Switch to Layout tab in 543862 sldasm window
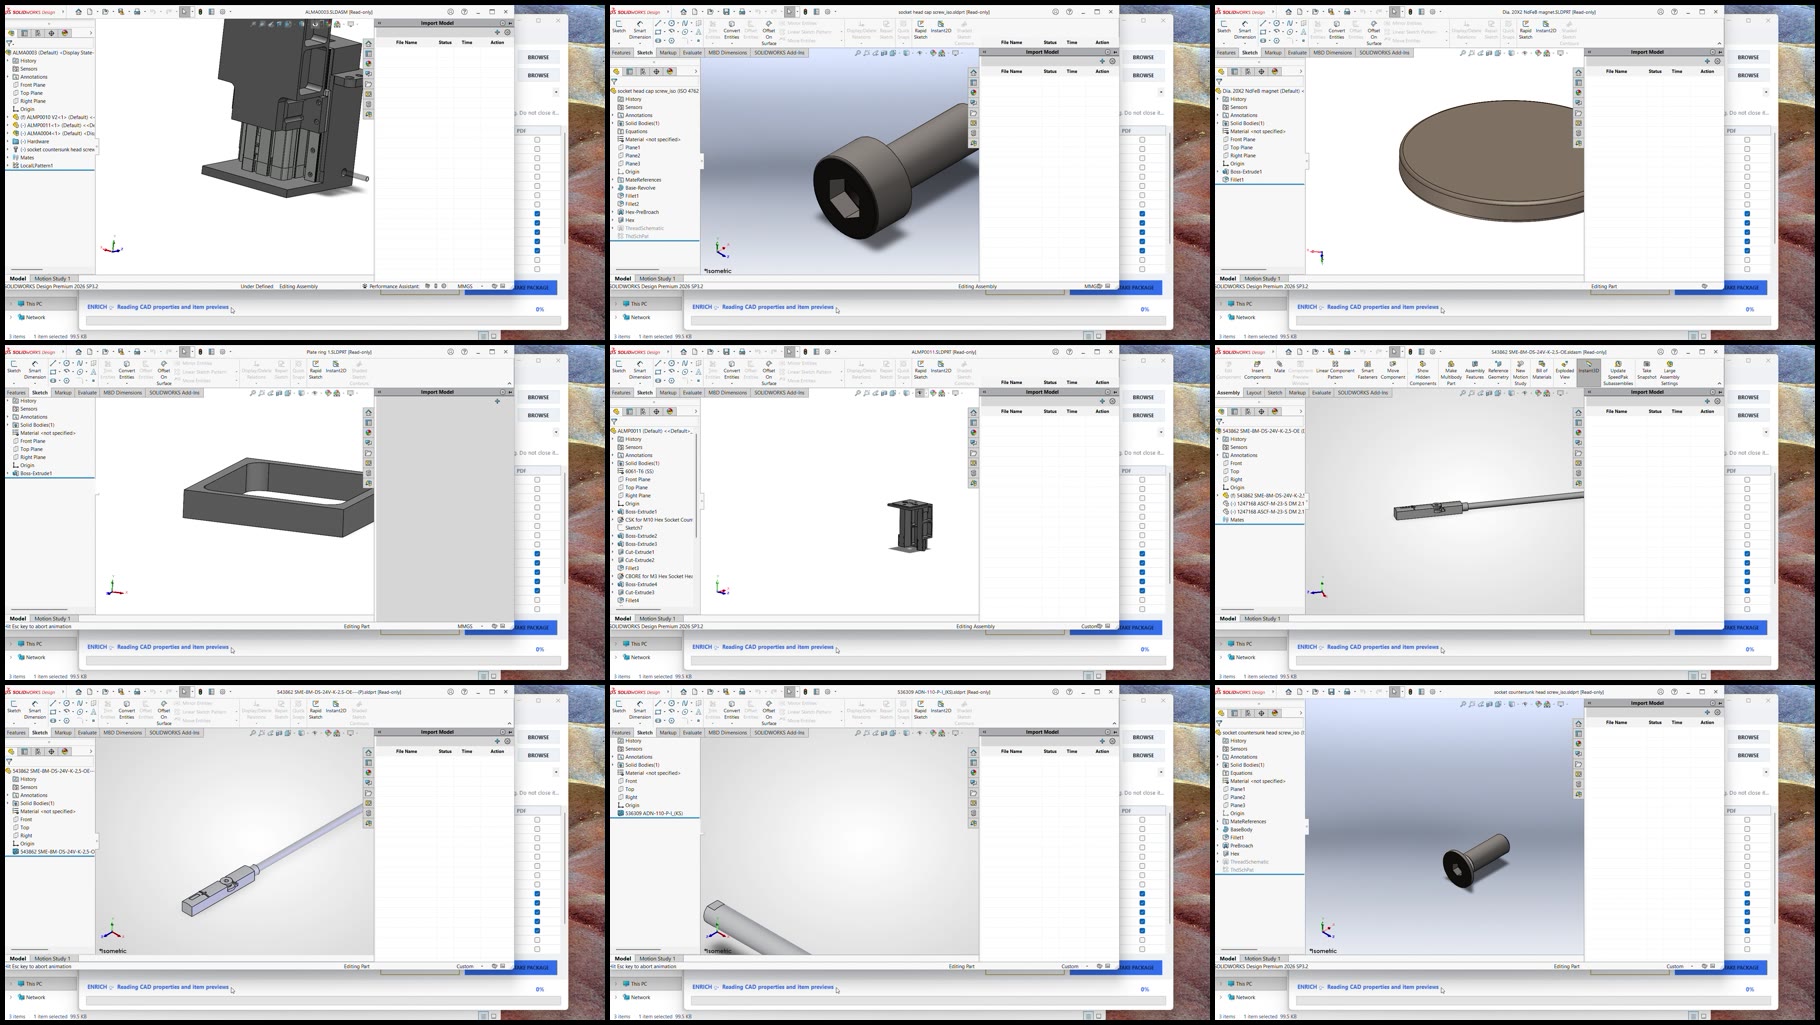This screenshot has height=1025, width=1820. click(x=1254, y=393)
